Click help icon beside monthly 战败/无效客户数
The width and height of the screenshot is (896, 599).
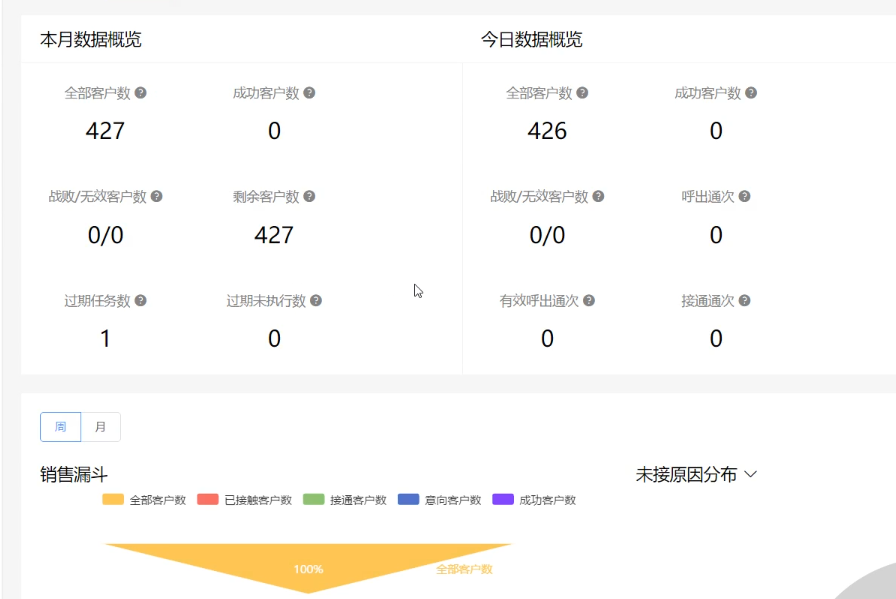point(157,196)
